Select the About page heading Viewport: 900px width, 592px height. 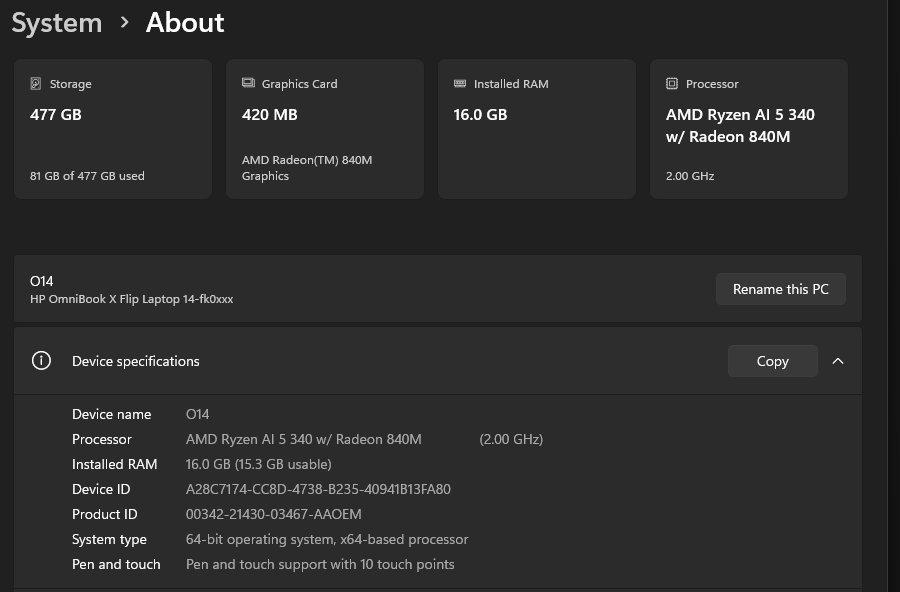pyautogui.click(x=185, y=22)
